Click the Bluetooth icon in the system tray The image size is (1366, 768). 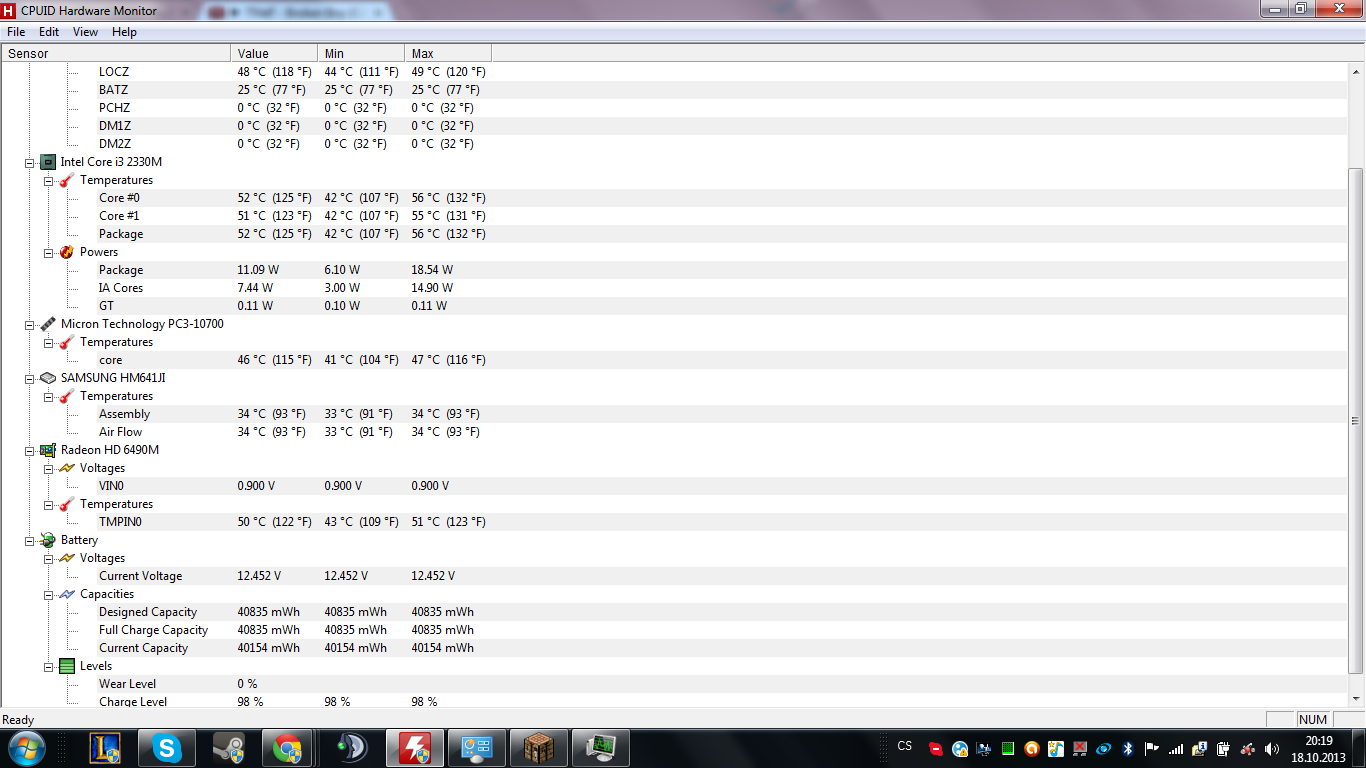click(1128, 748)
